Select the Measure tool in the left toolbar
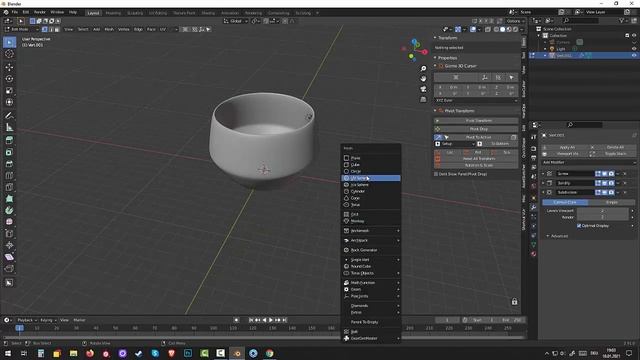This screenshot has height=360, width=640. pyautogui.click(x=9, y=127)
